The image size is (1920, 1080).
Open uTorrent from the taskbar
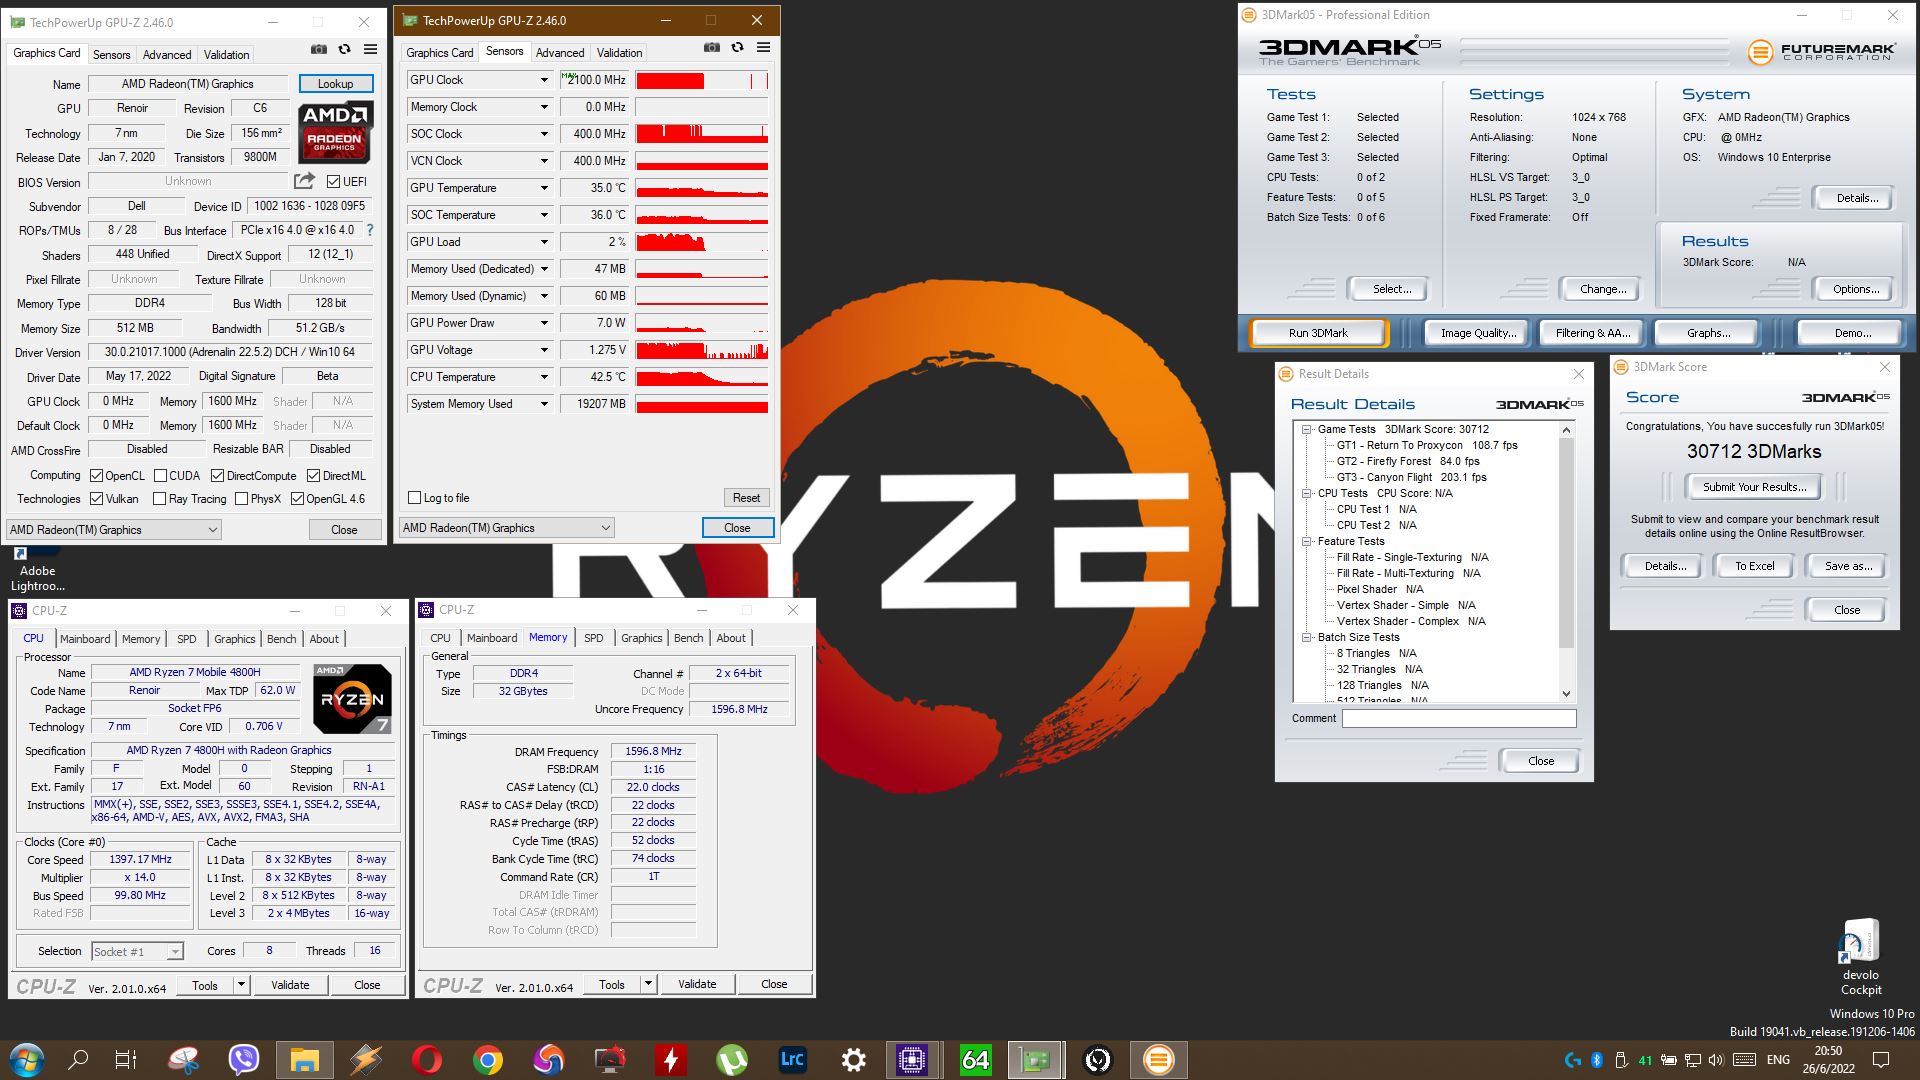coord(732,1059)
